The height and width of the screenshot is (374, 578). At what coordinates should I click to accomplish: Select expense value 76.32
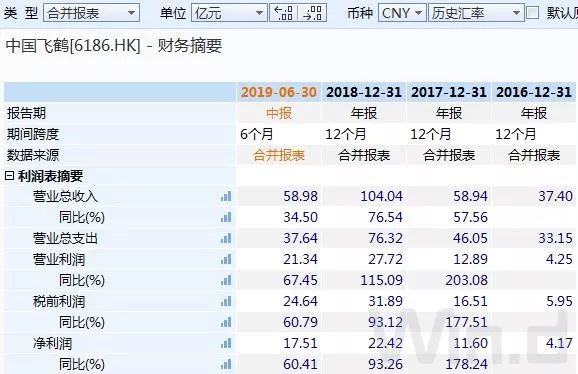click(x=386, y=238)
